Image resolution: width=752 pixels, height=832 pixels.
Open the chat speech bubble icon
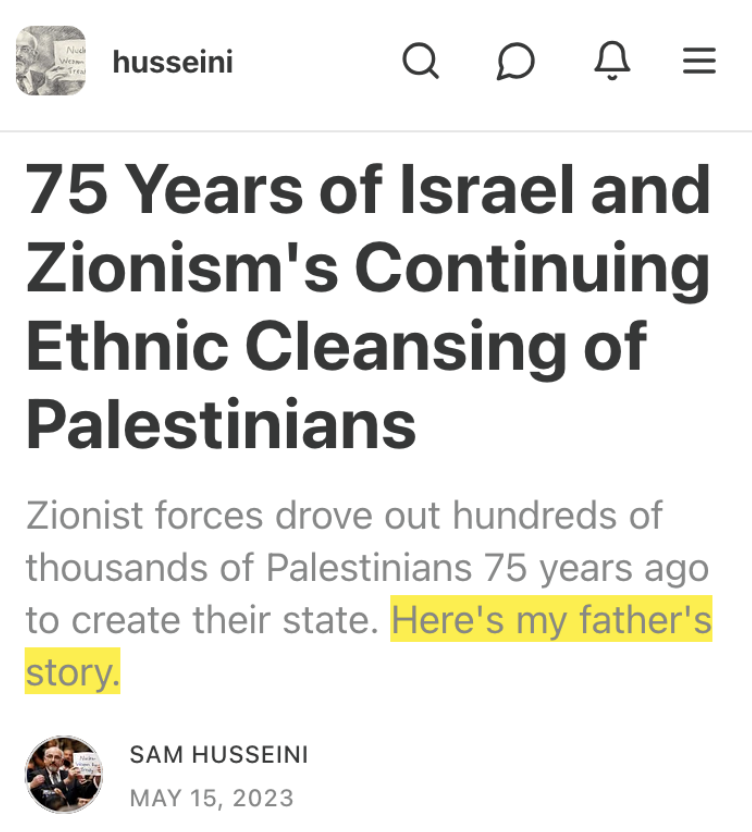pos(515,62)
